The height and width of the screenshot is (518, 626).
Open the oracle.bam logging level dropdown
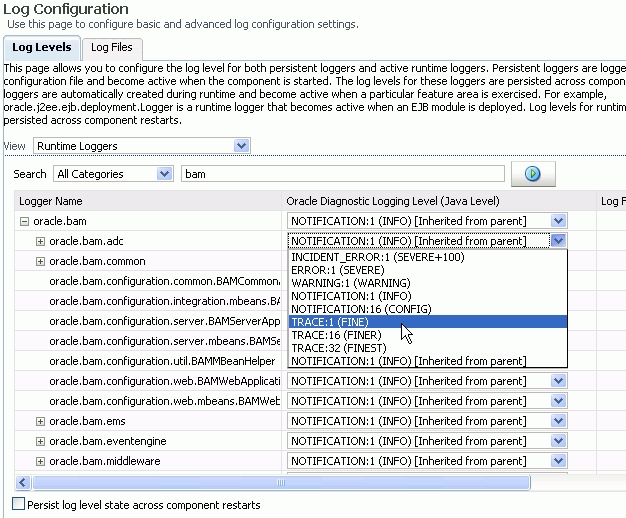pyautogui.click(x=559, y=221)
